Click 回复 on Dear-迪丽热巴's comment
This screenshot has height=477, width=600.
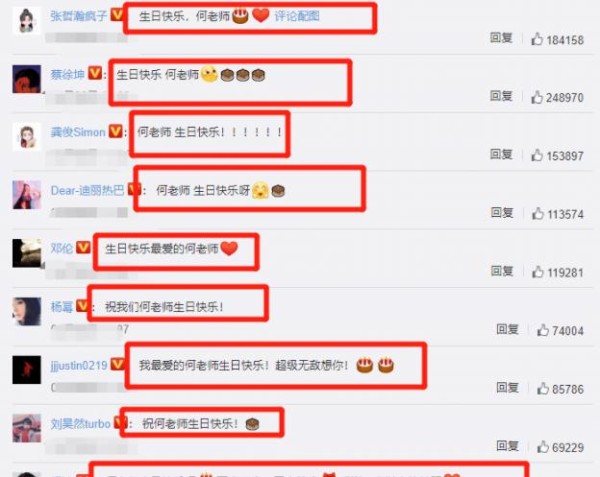tap(502, 212)
